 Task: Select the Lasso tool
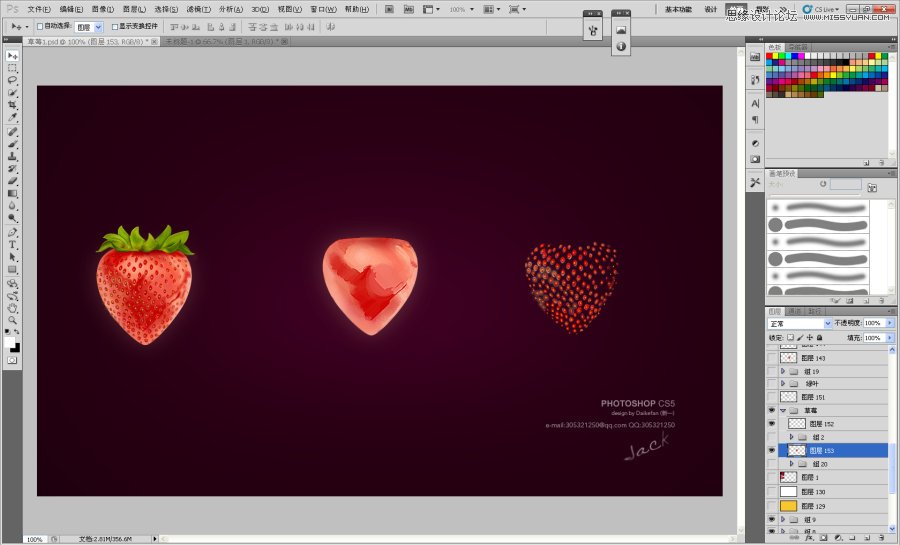13,80
